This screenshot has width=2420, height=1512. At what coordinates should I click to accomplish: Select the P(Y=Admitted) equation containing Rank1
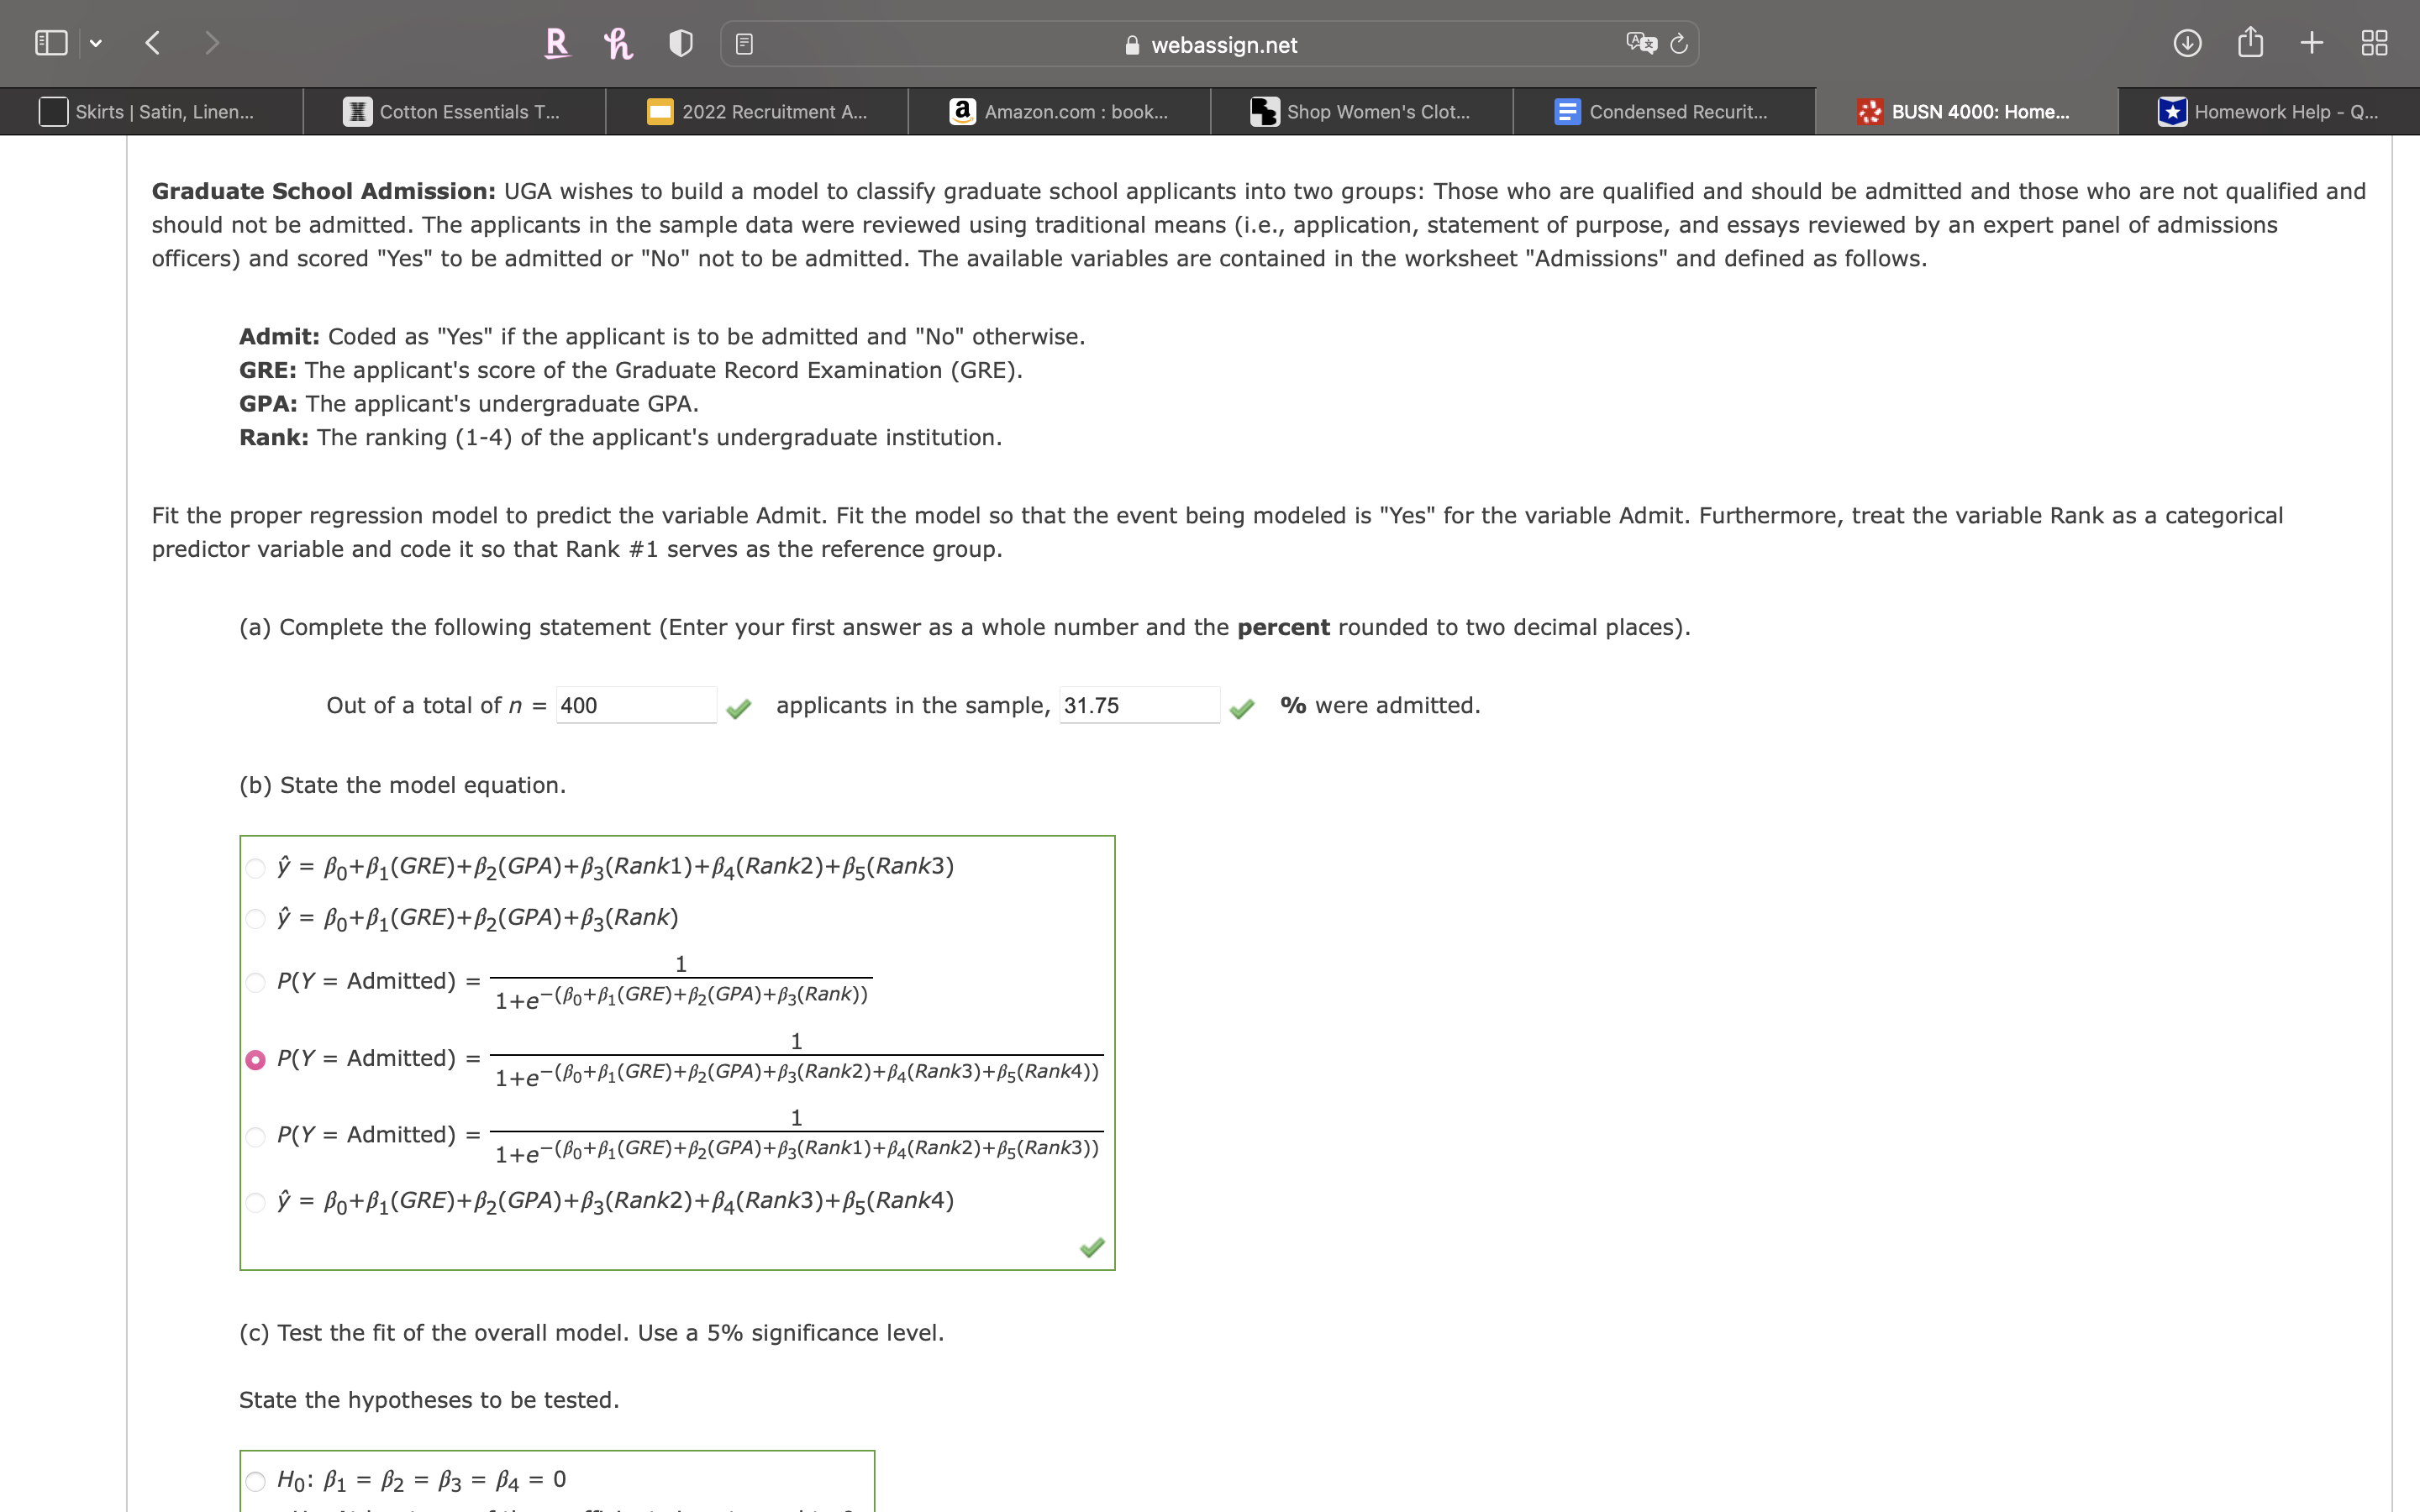(x=256, y=1136)
